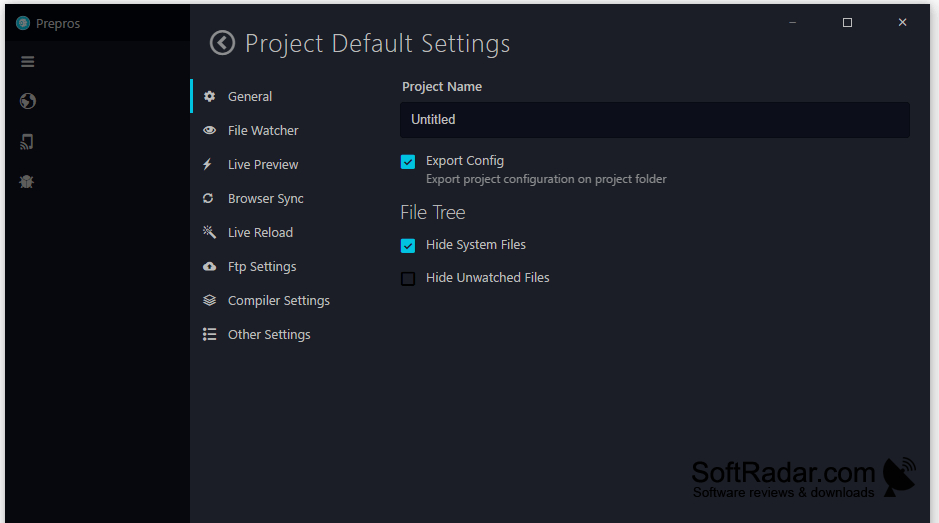Click the lightning bolt Live Preview icon
This screenshot has width=939, height=523.
[x=207, y=164]
